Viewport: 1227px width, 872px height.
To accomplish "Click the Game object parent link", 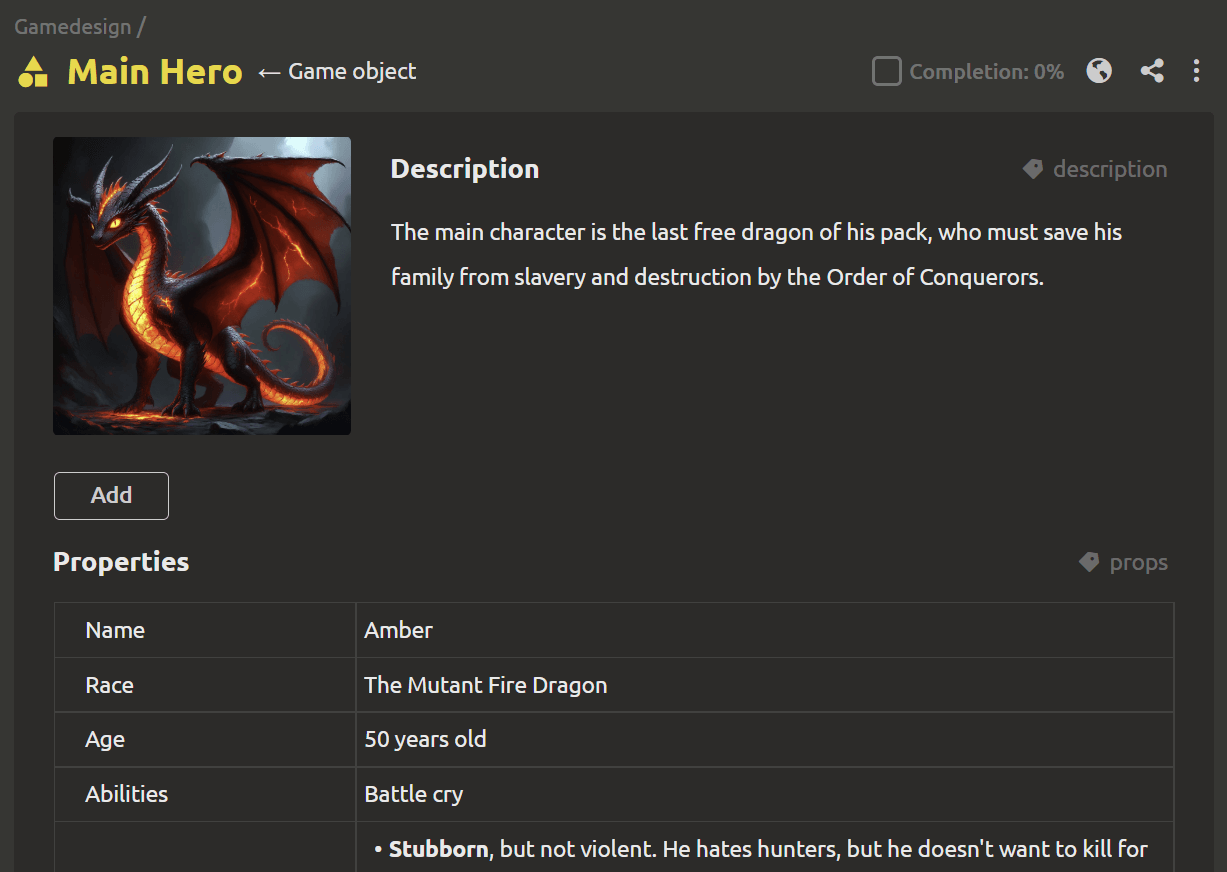I will (351, 71).
